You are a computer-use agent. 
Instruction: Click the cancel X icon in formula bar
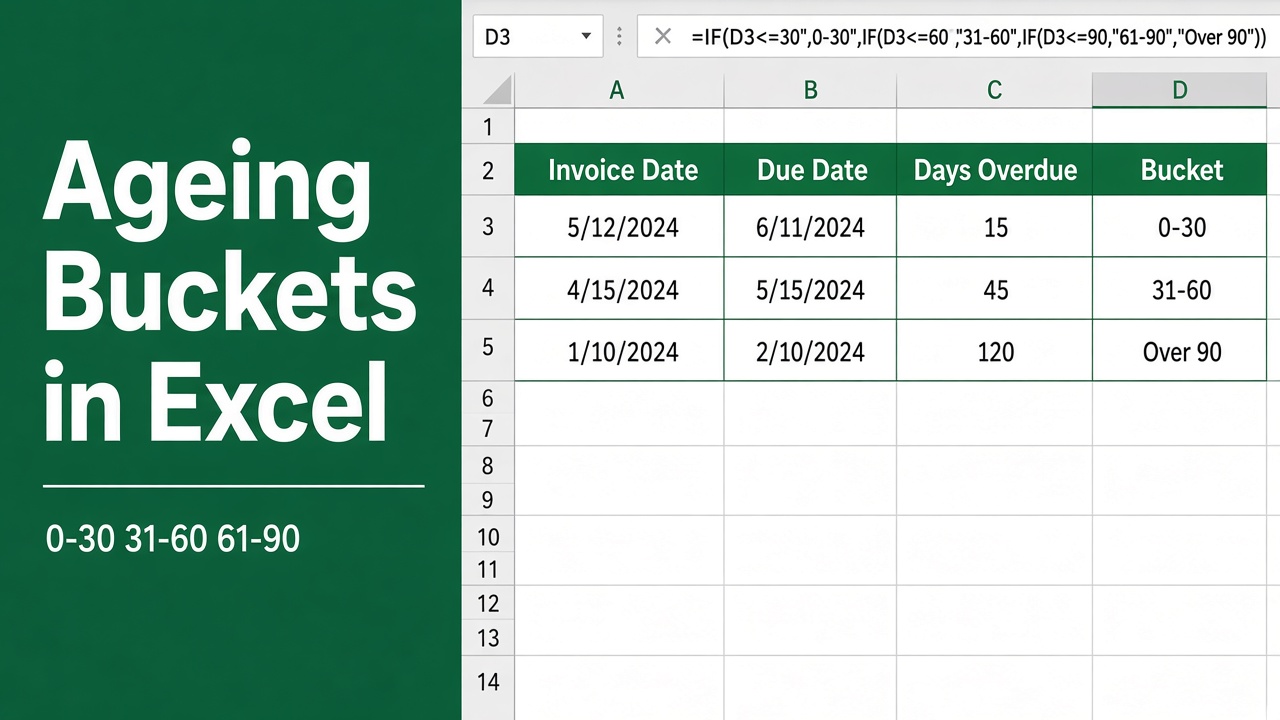(662, 37)
